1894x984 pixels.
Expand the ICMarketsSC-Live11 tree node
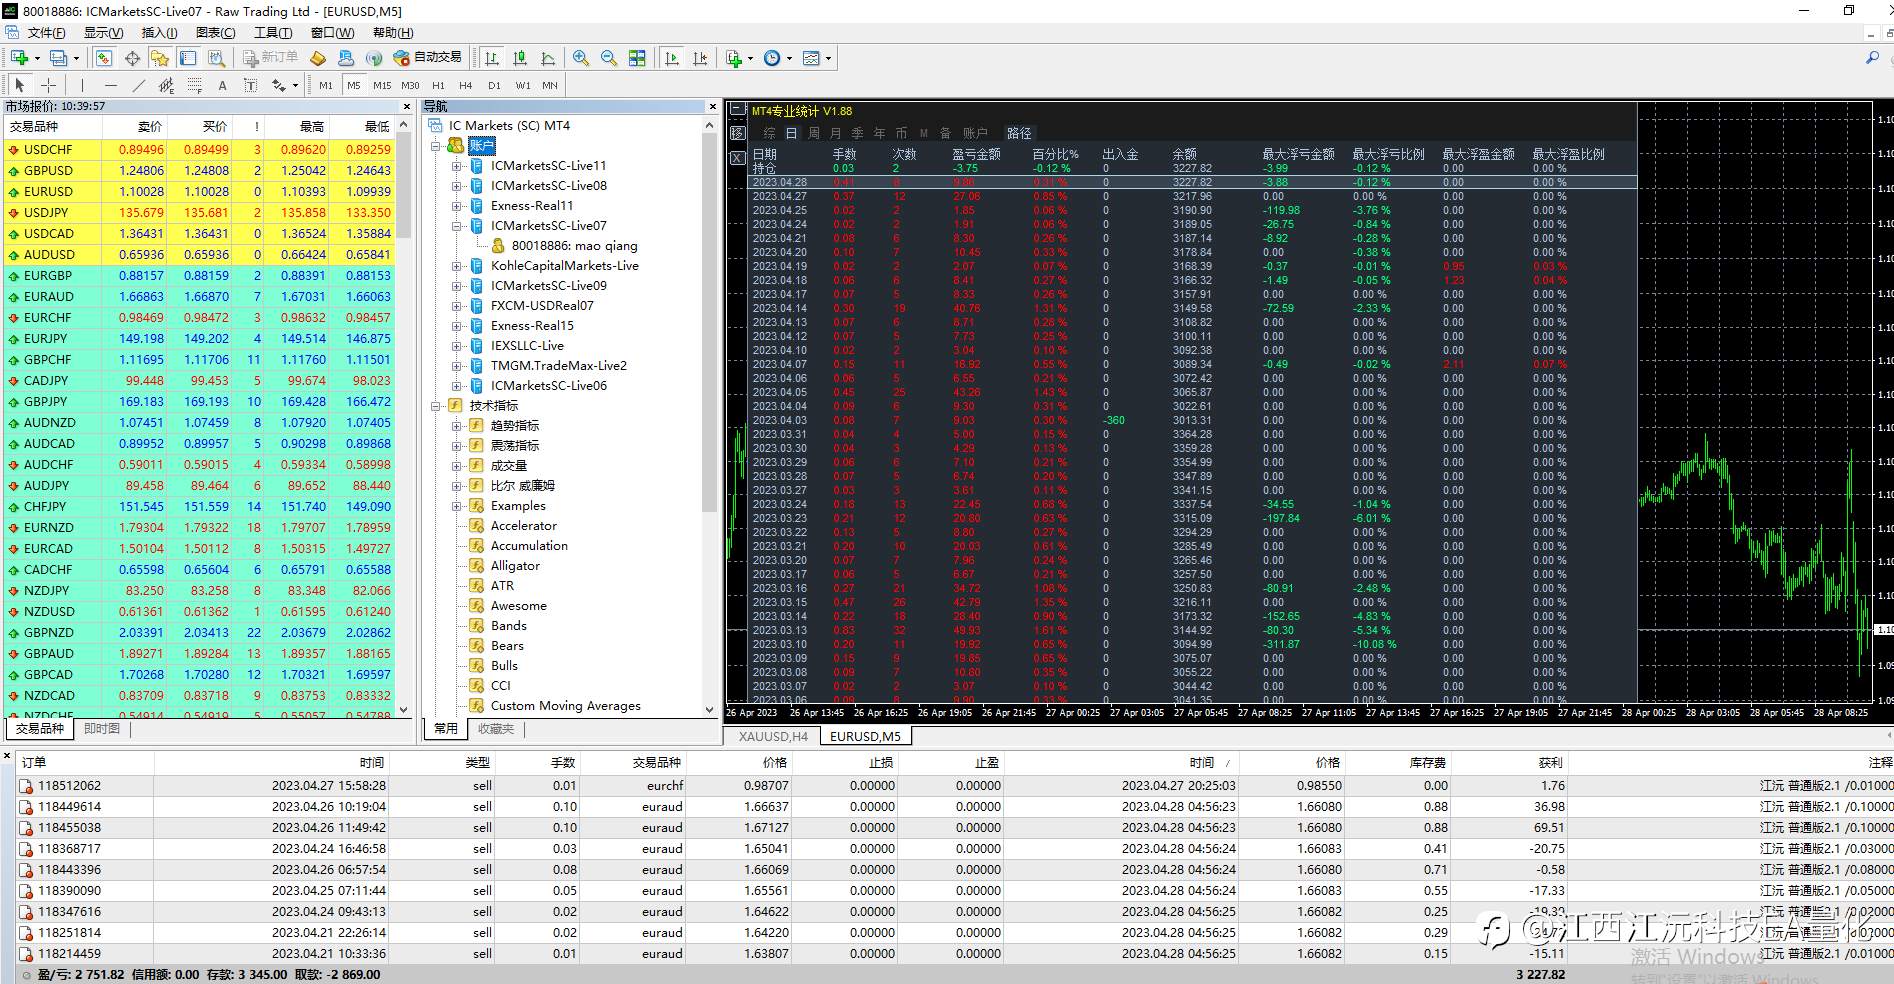coord(457,166)
